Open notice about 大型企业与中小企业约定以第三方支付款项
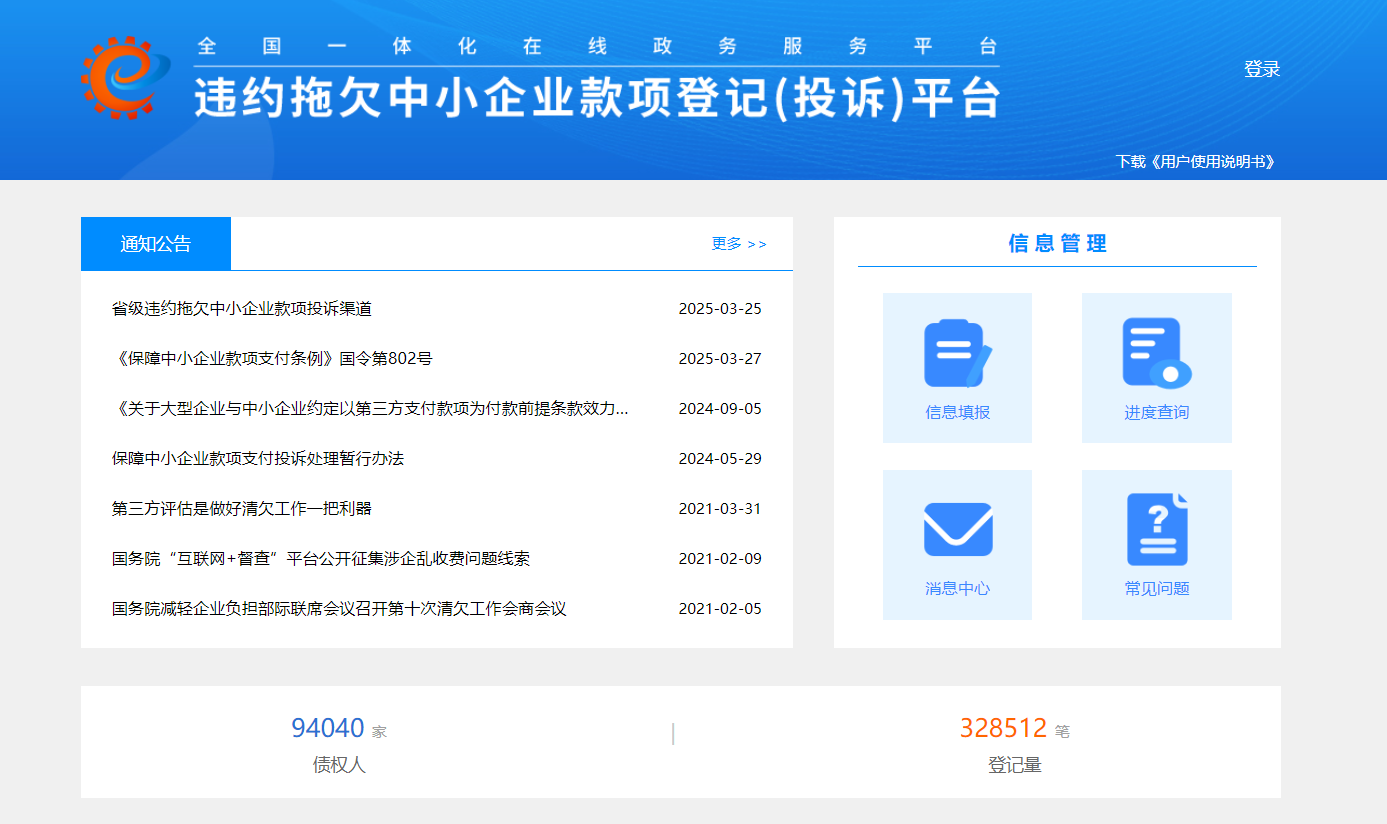The height and width of the screenshot is (824, 1387). click(x=370, y=409)
